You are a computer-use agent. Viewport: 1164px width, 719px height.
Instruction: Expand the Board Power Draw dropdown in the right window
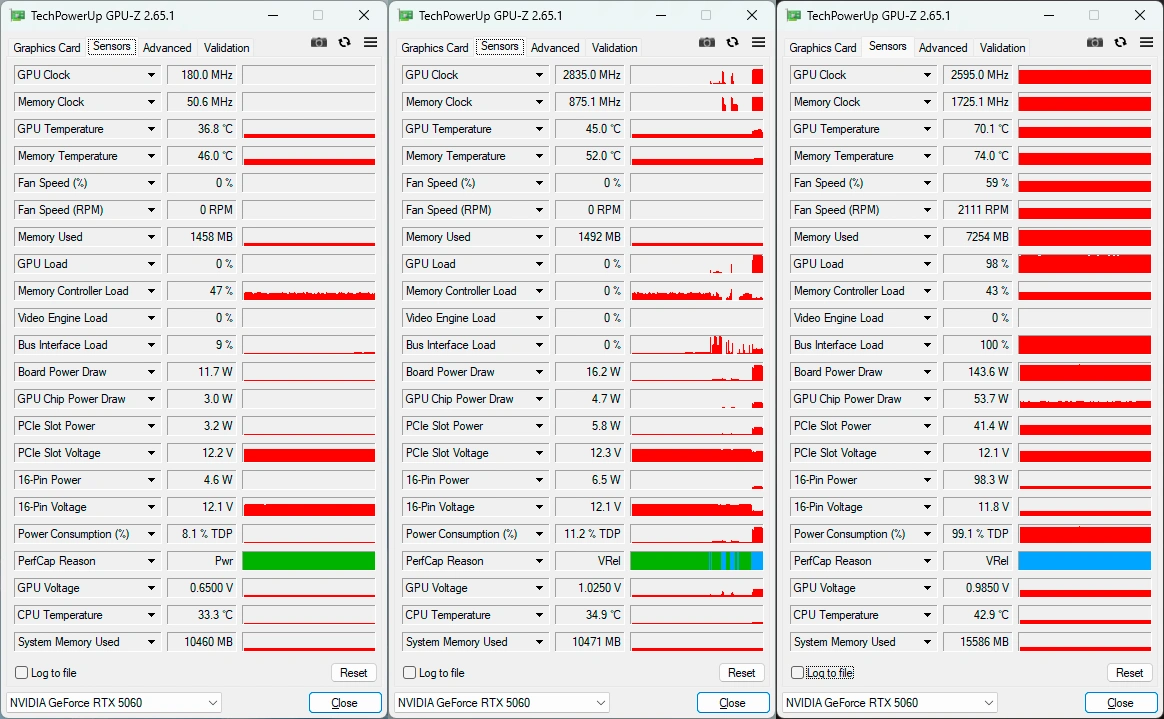tap(928, 372)
